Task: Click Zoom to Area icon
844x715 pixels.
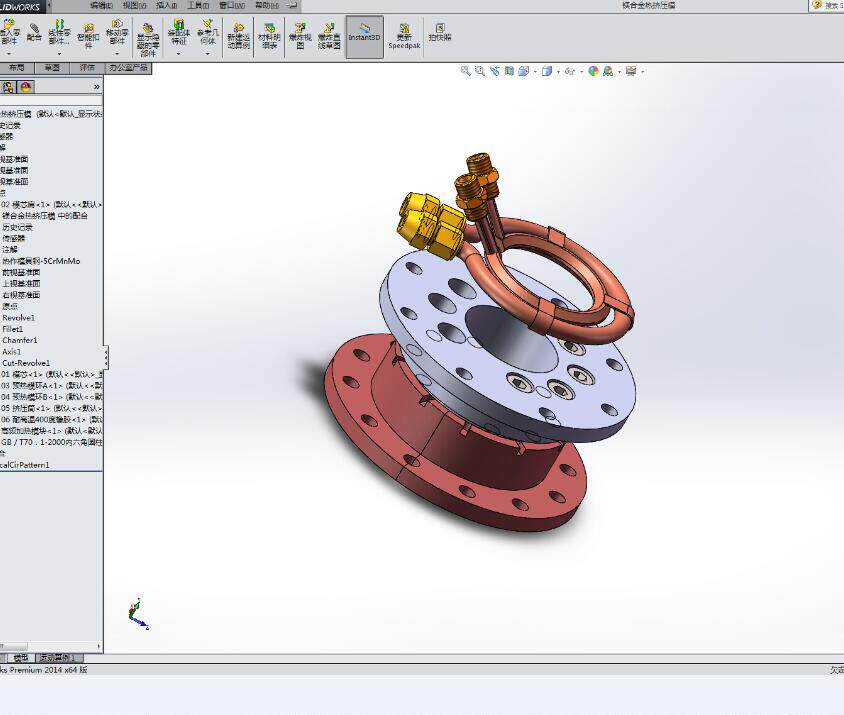Action: coord(480,71)
